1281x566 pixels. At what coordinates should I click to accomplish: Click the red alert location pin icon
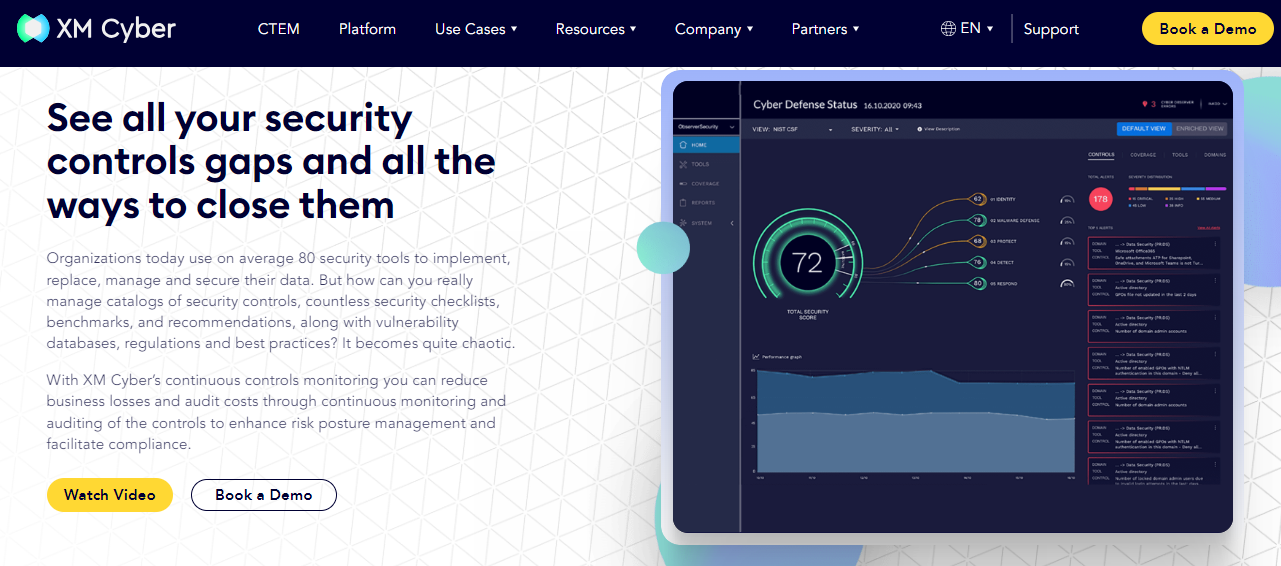point(1144,104)
